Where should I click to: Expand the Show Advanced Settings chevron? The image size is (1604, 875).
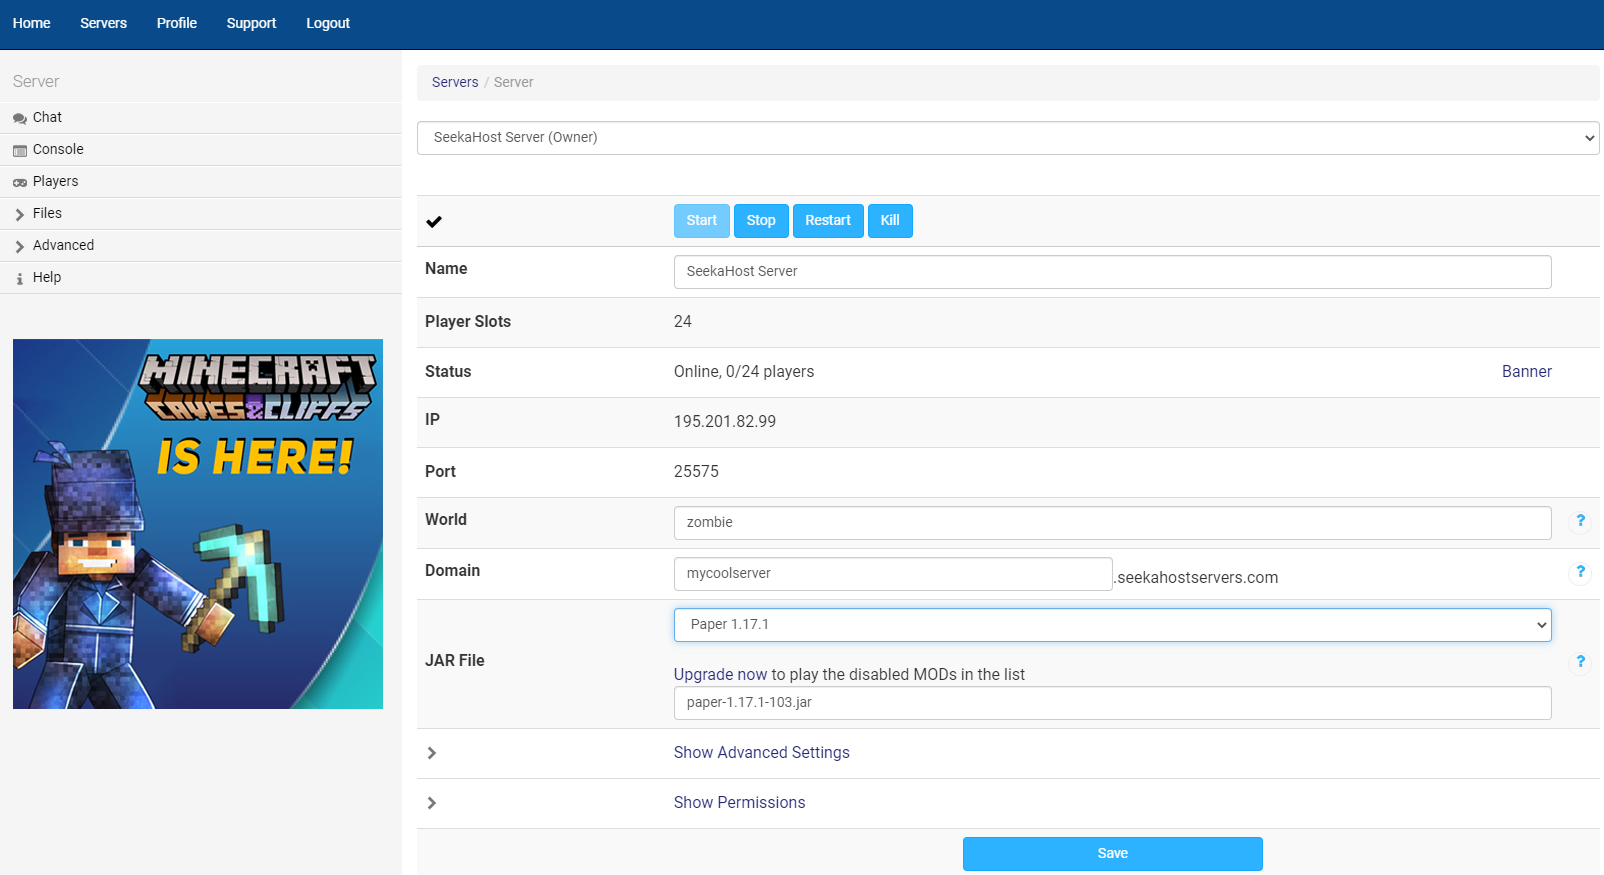pos(432,753)
